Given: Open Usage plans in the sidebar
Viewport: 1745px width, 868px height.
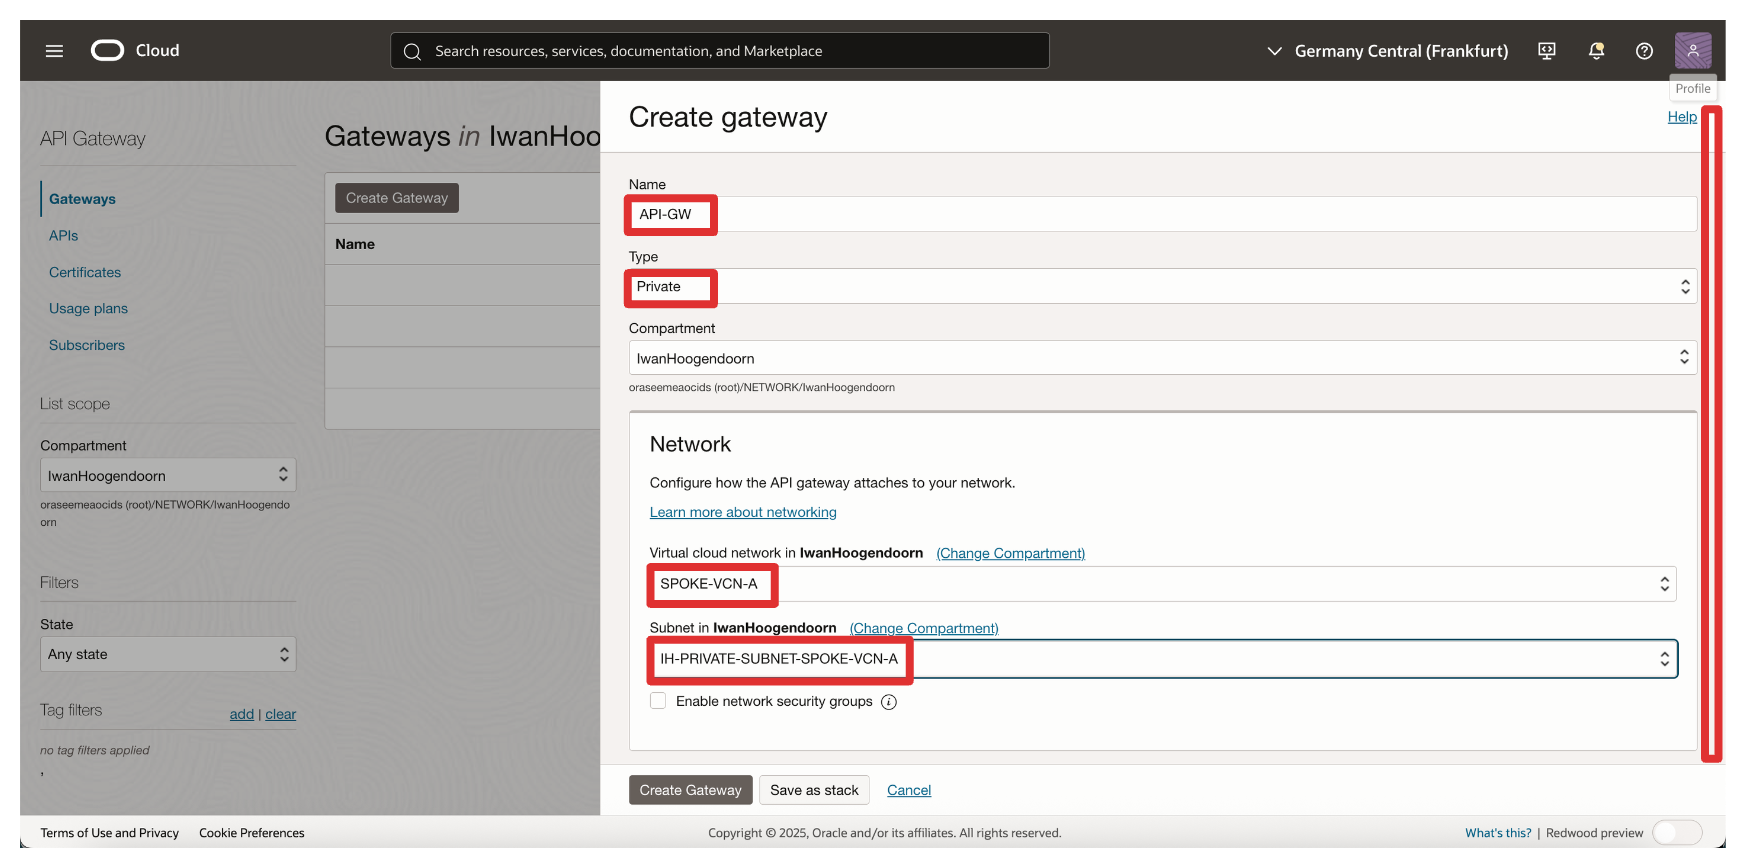Looking at the screenshot, I should point(88,309).
